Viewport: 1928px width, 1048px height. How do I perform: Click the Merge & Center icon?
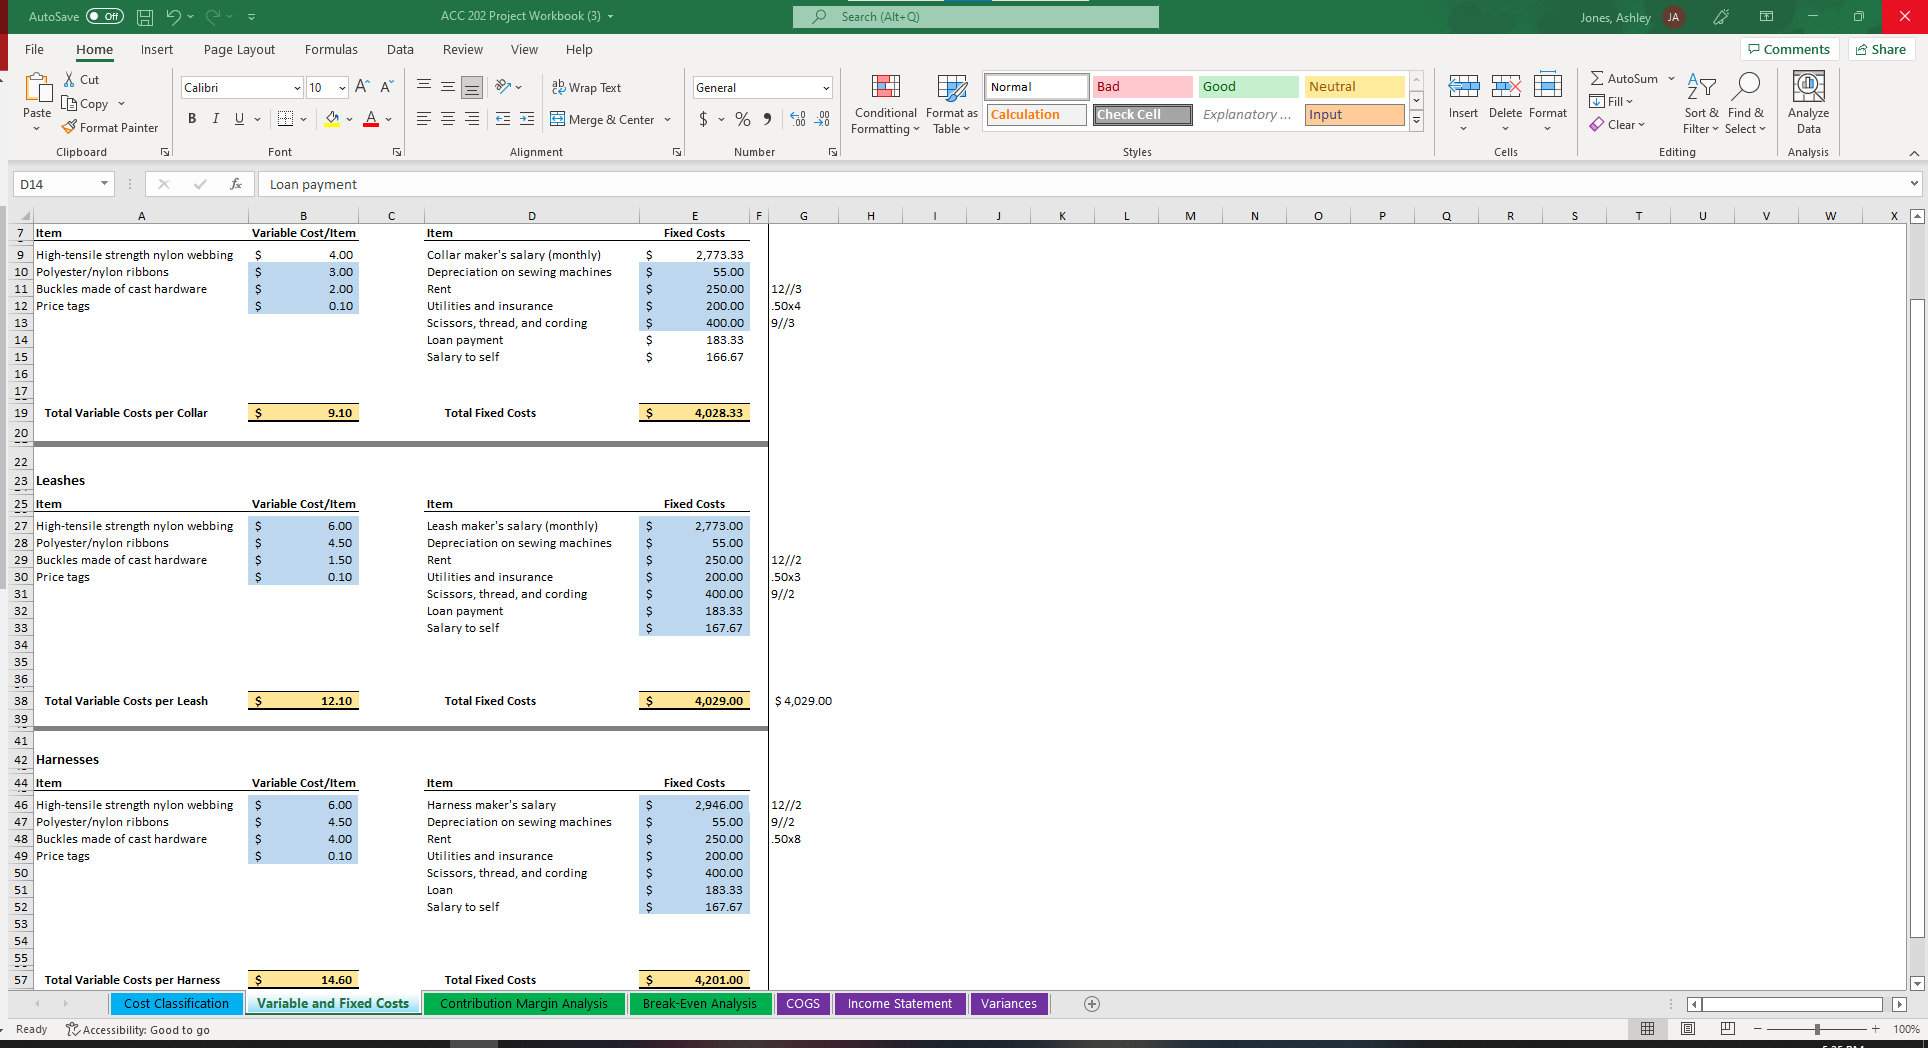point(557,119)
